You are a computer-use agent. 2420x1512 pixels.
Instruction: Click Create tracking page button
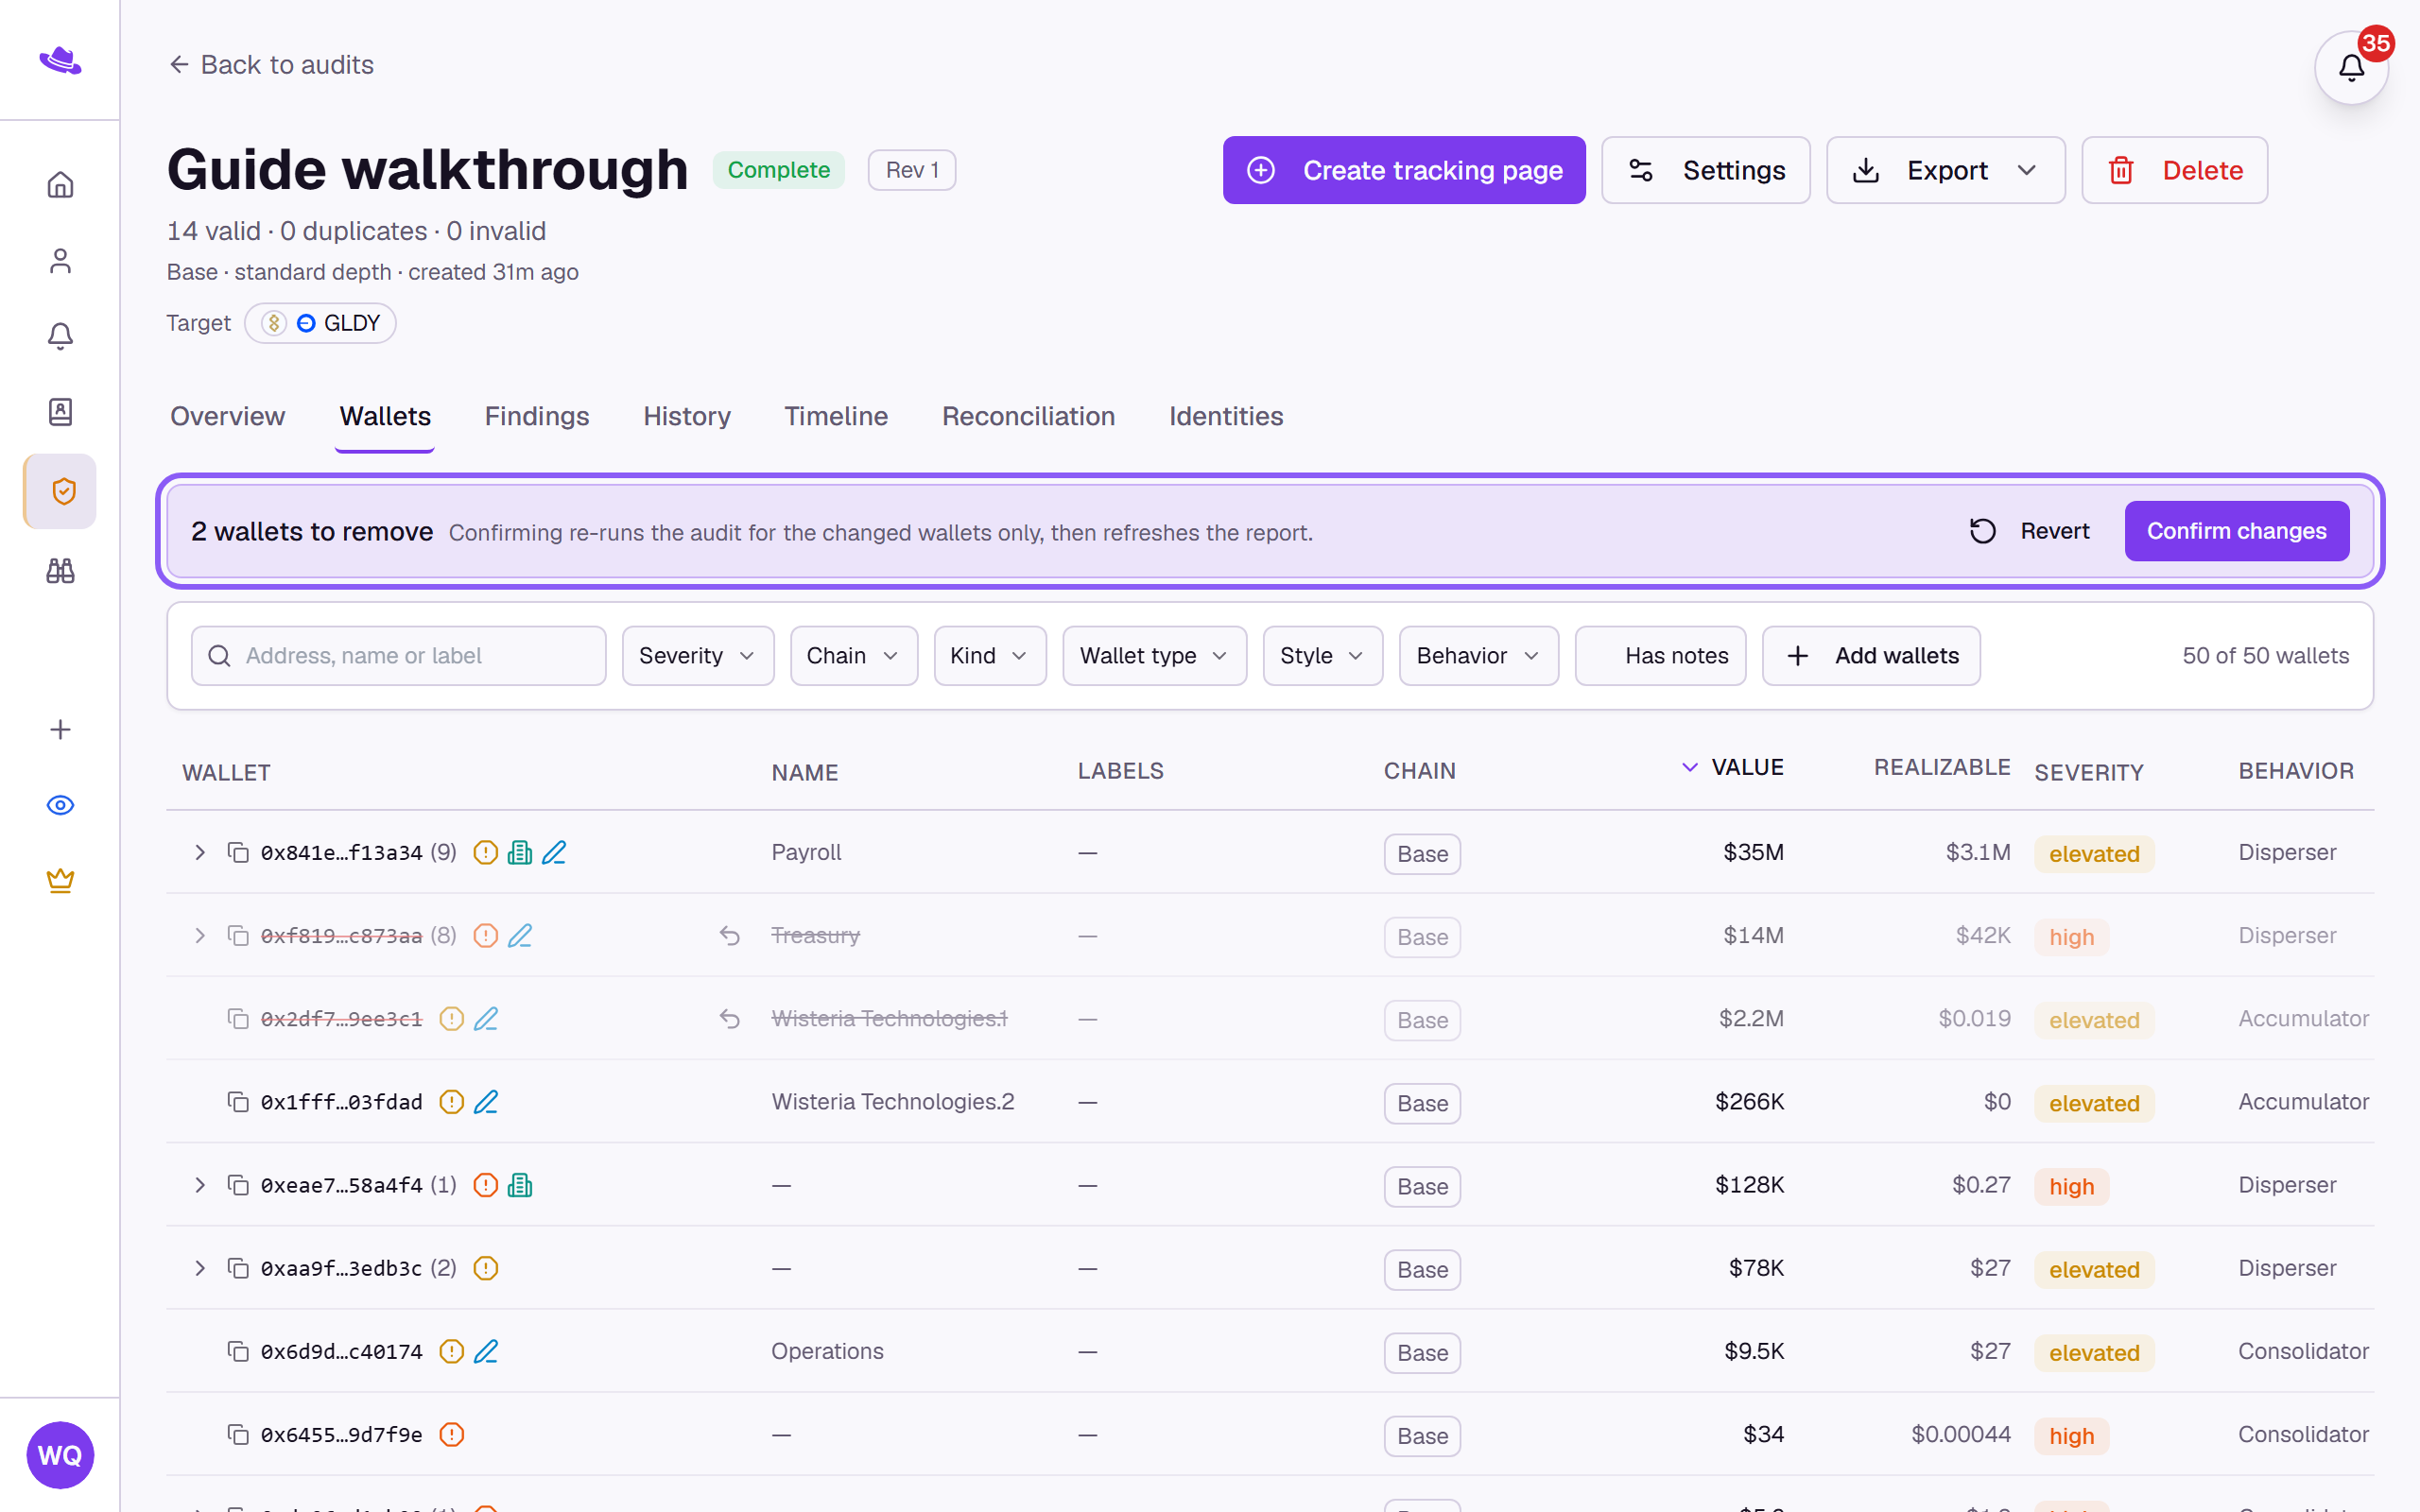click(1404, 170)
